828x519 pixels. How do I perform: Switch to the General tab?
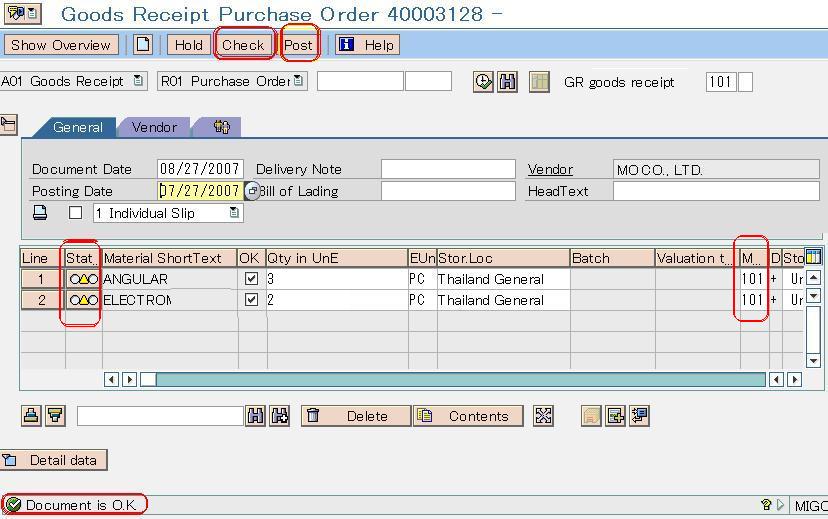(77, 127)
